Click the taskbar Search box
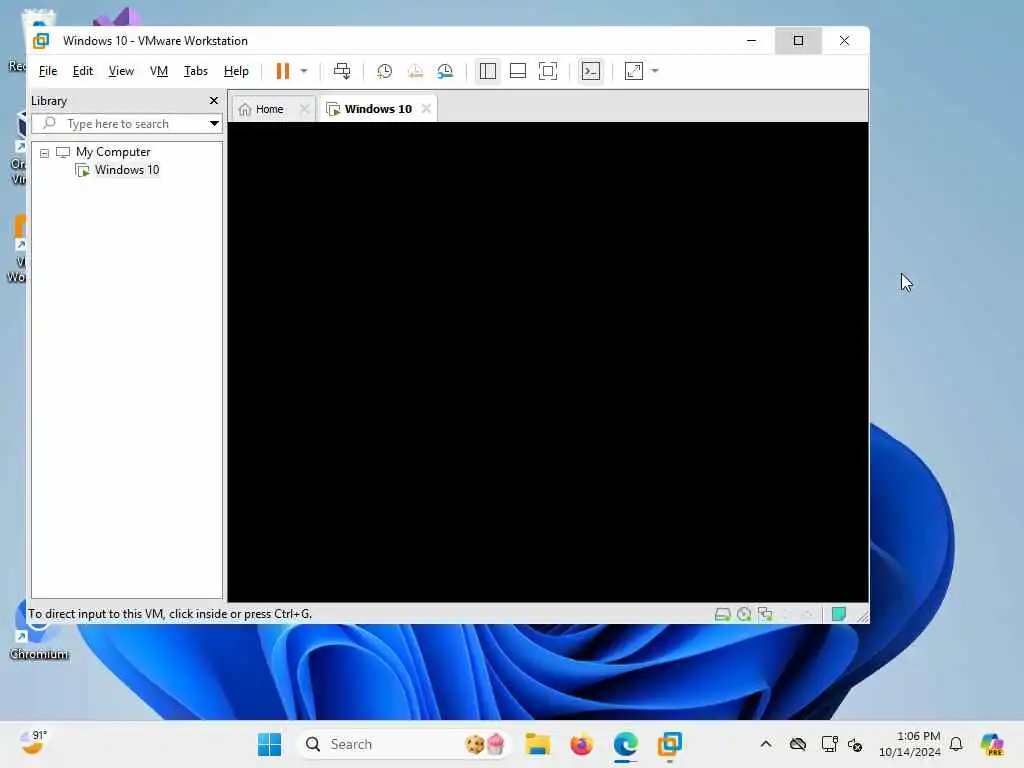This screenshot has width=1024, height=768. point(403,744)
